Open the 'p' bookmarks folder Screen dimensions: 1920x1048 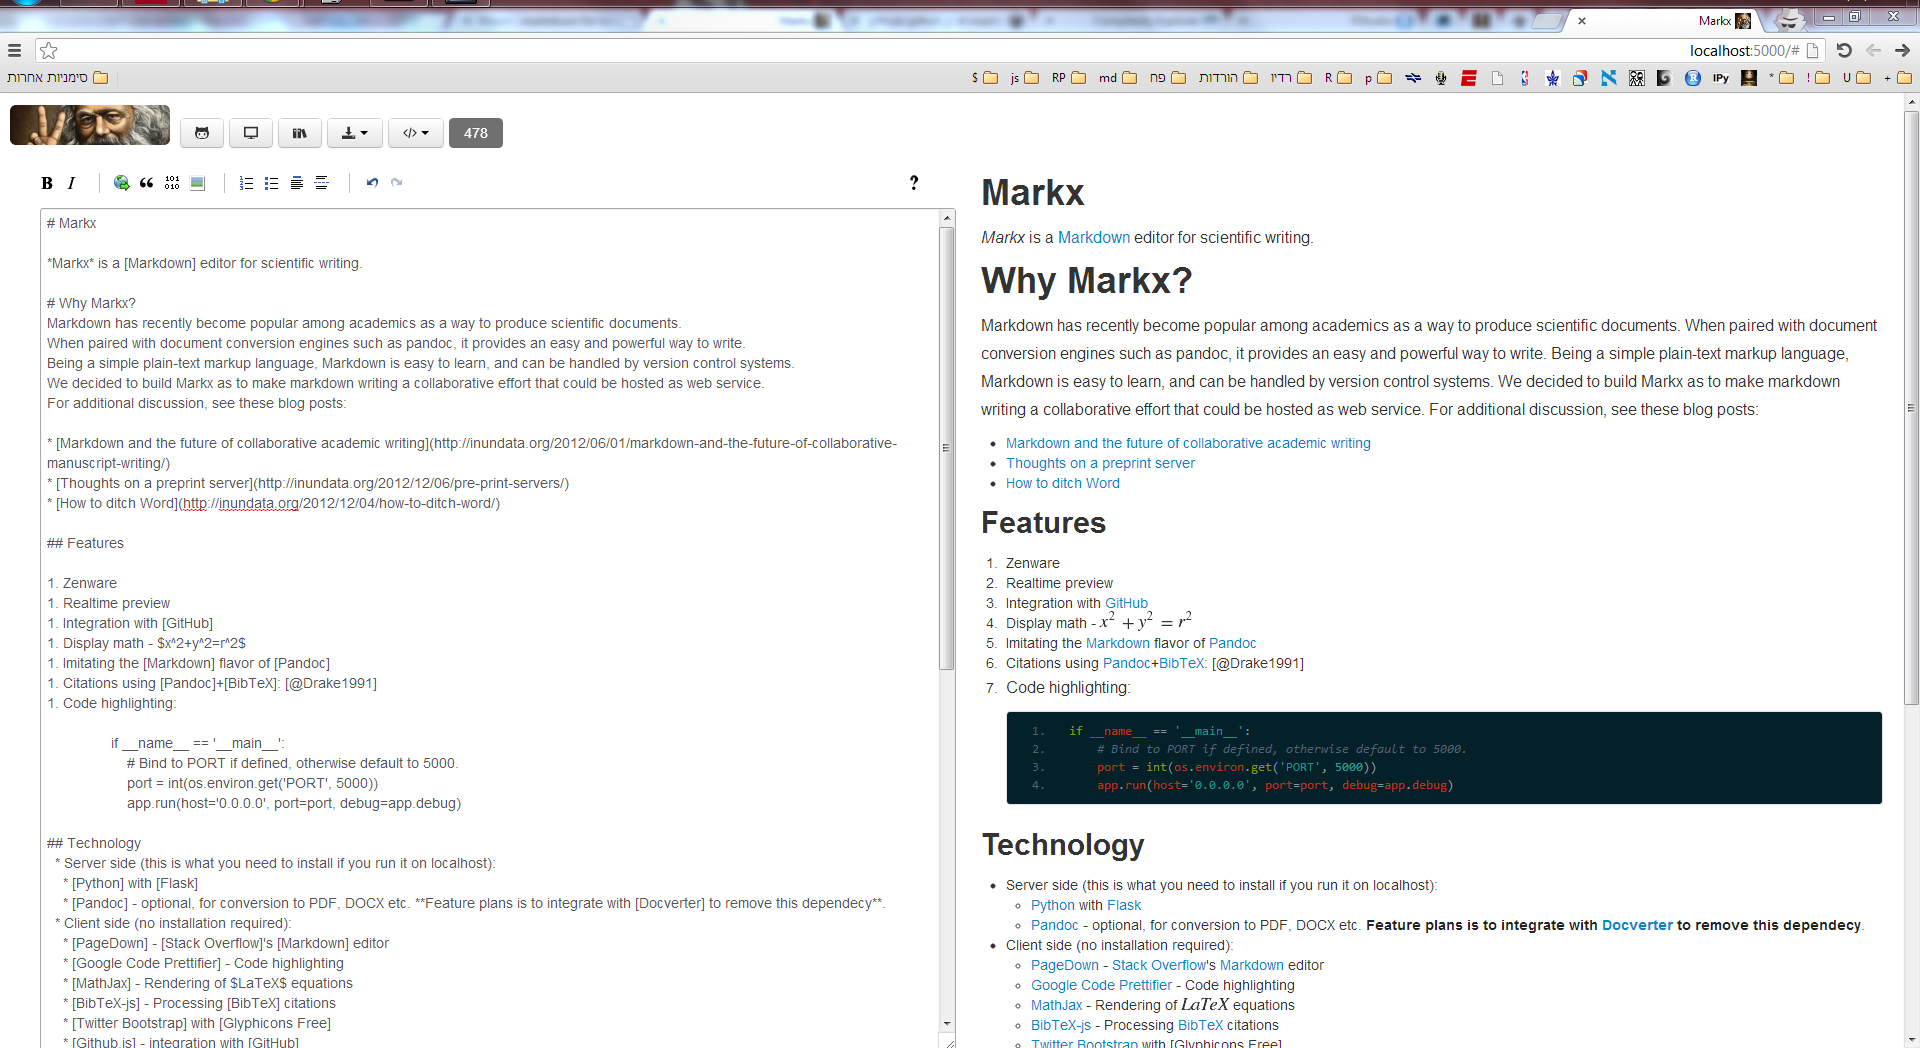(1378, 78)
